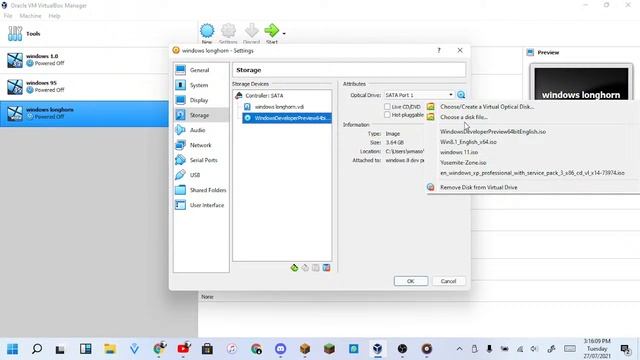Choose 'Choose/Create a Virtual Optical Disk...' menu entry

(487, 107)
